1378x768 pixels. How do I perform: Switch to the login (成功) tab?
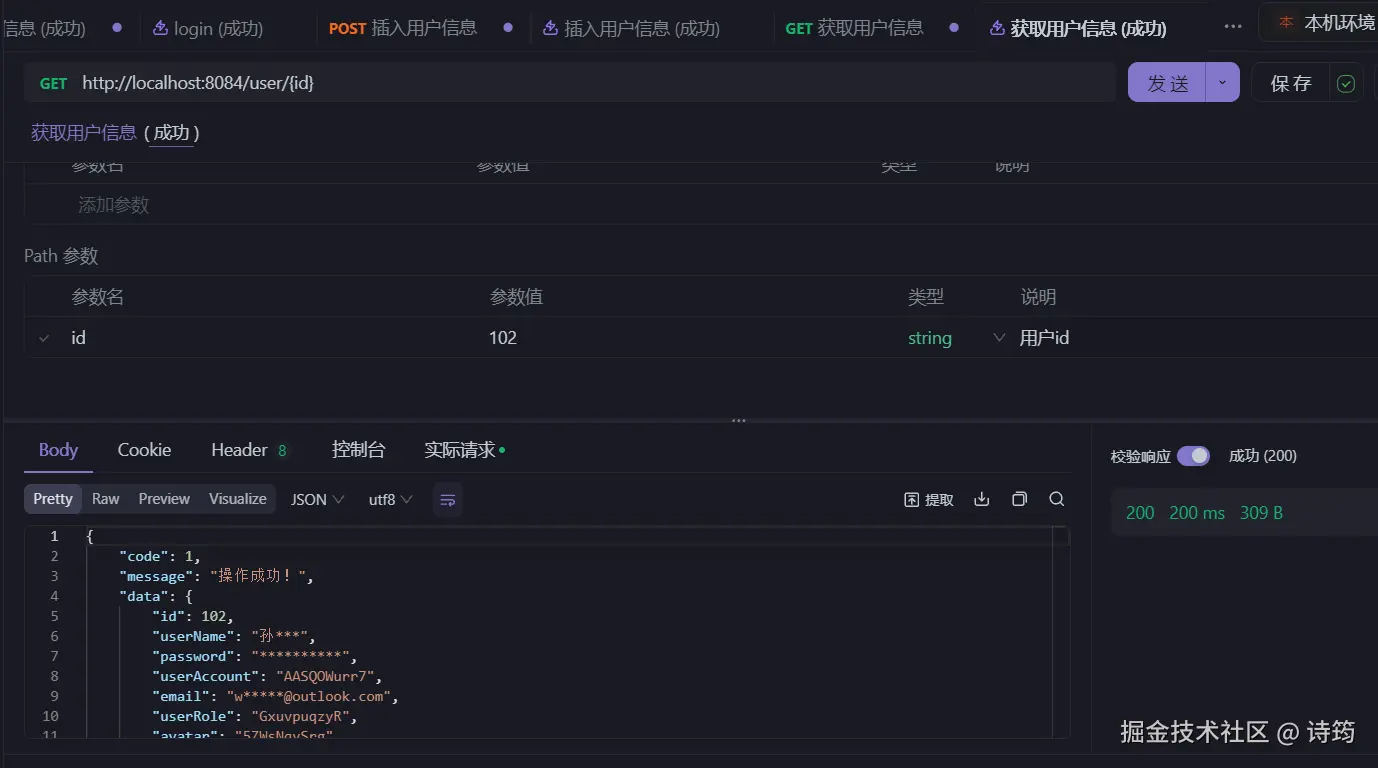[208, 28]
